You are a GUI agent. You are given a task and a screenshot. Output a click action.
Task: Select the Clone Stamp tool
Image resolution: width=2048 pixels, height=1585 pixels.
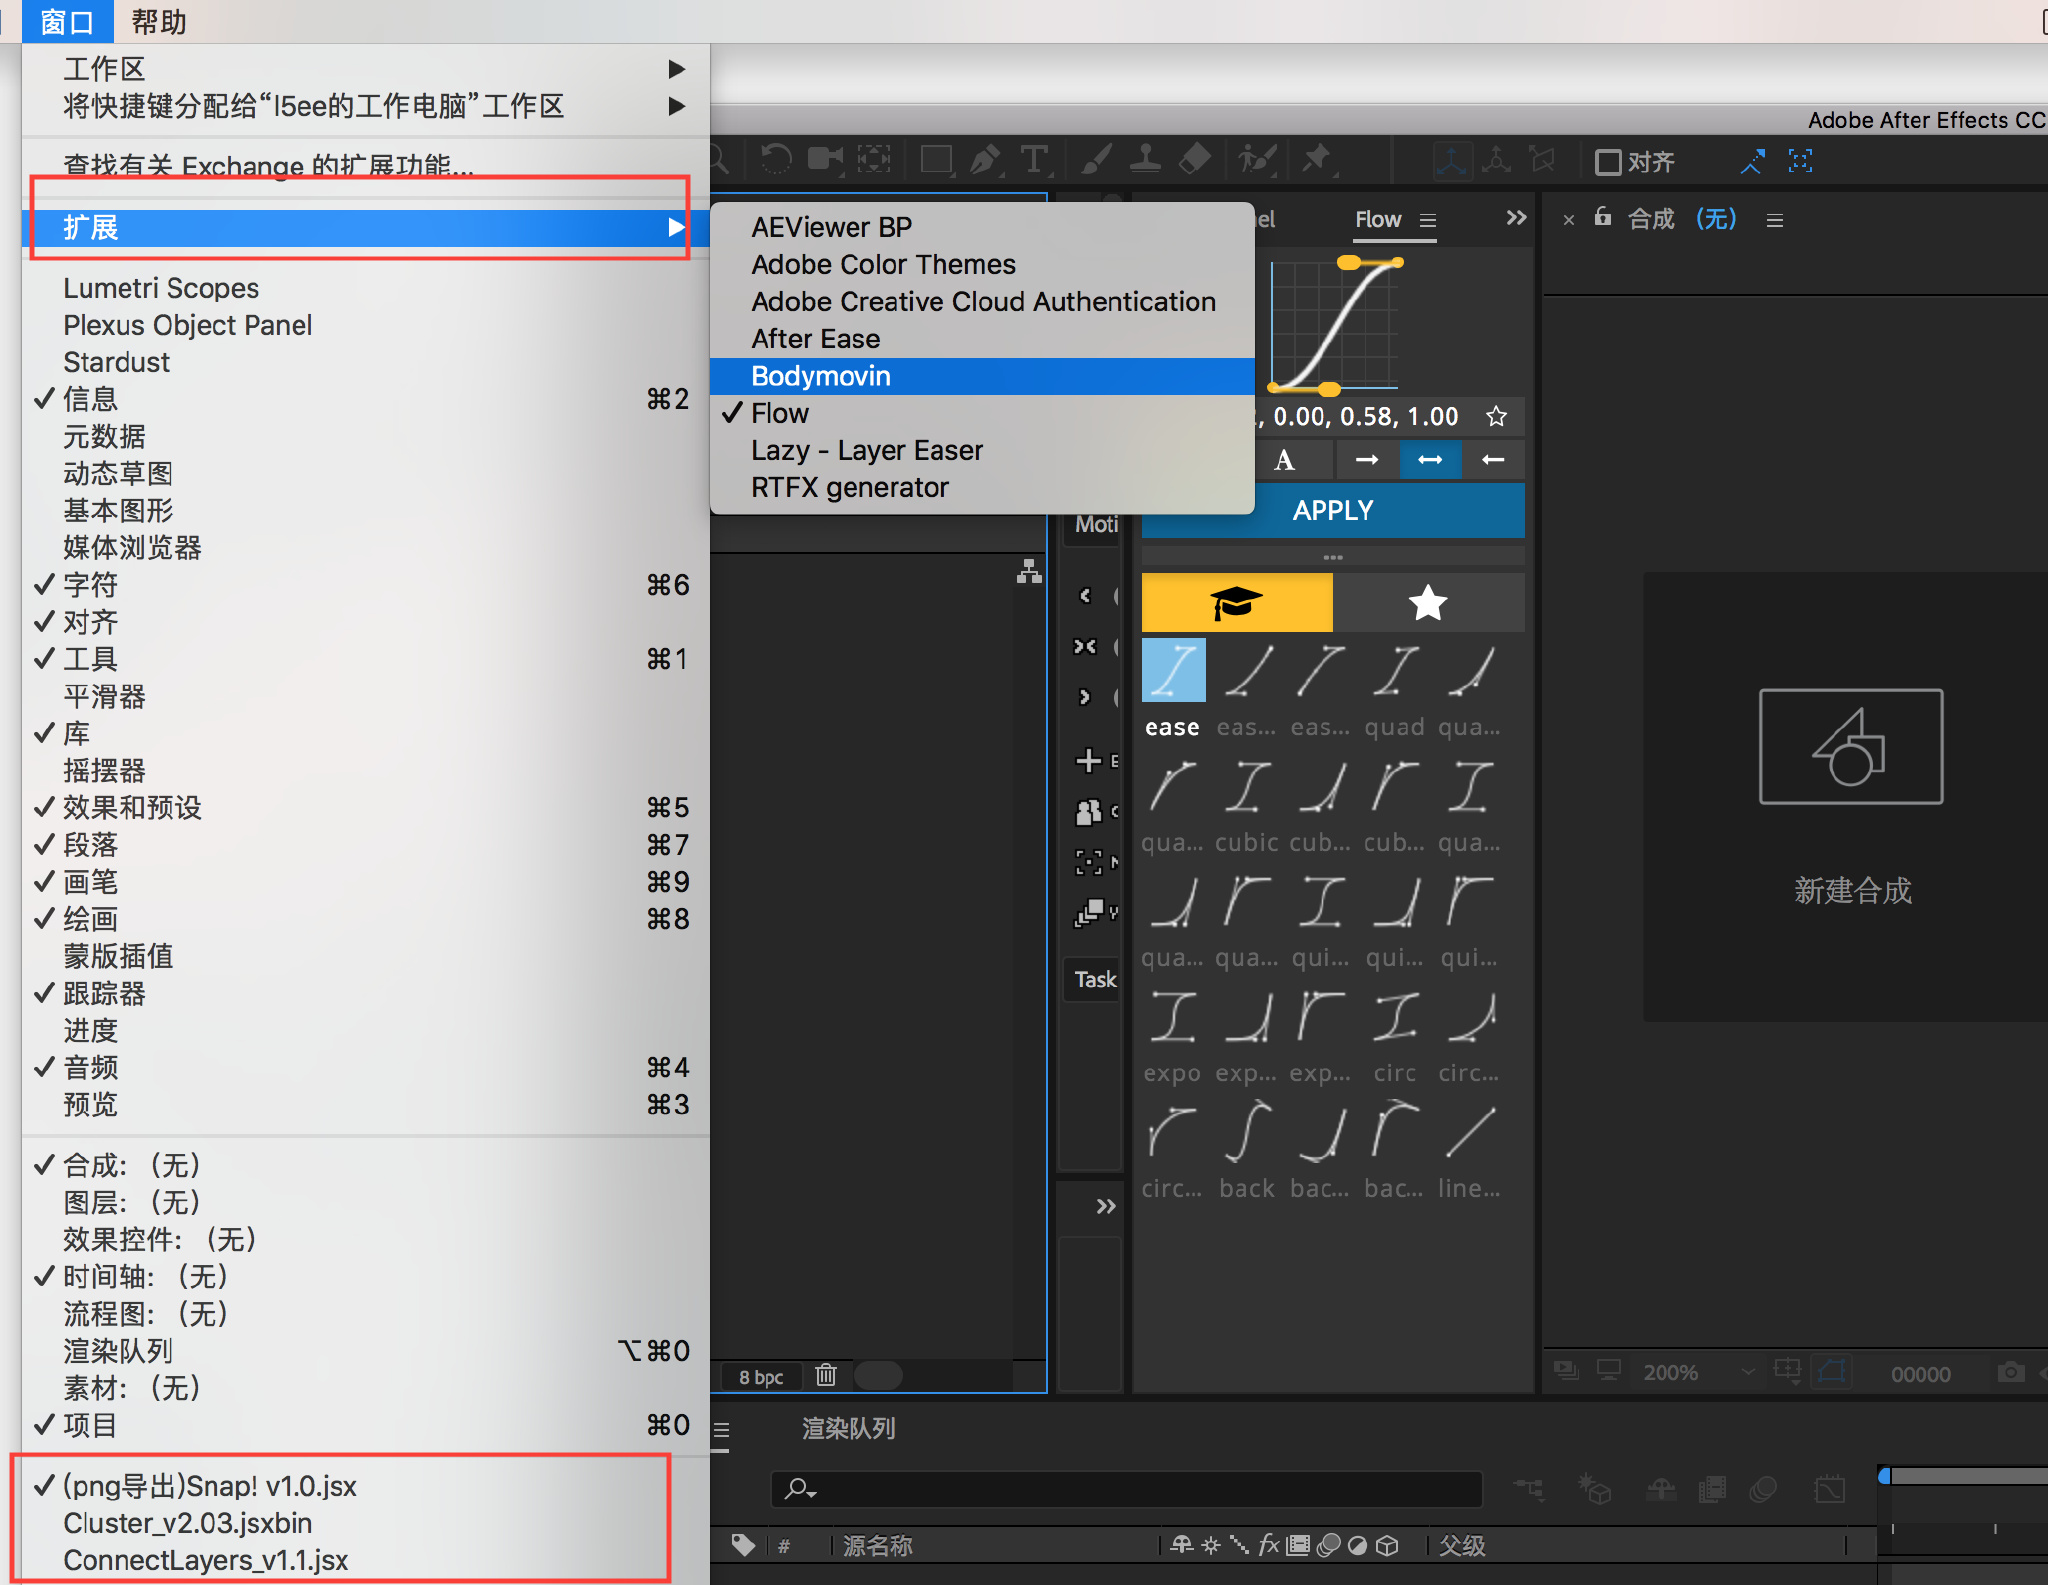click(x=1145, y=160)
